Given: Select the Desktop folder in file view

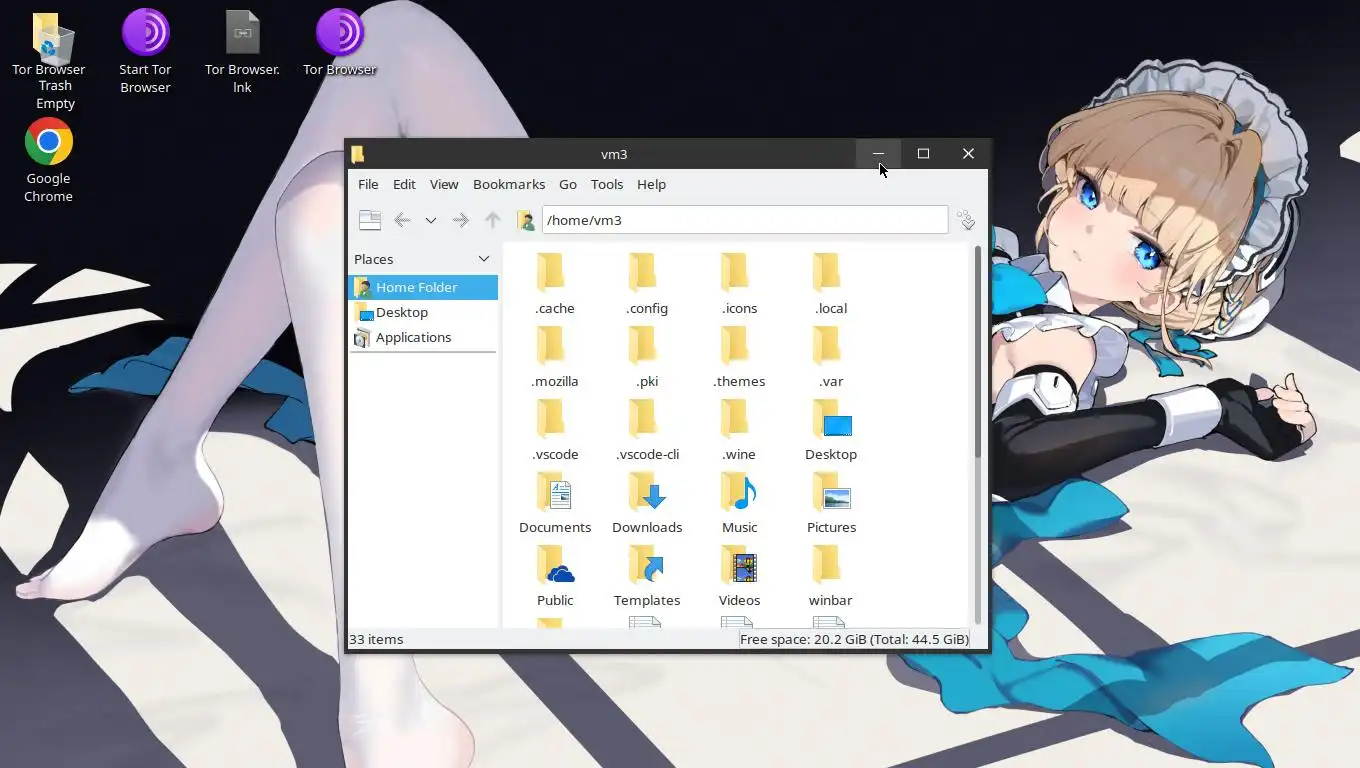Looking at the screenshot, I should [x=831, y=430].
